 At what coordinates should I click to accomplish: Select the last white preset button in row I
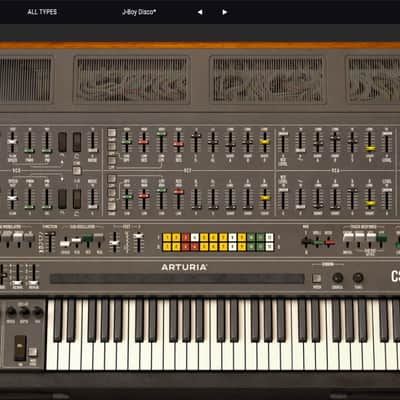pyautogui.click(x=269, y=237)
